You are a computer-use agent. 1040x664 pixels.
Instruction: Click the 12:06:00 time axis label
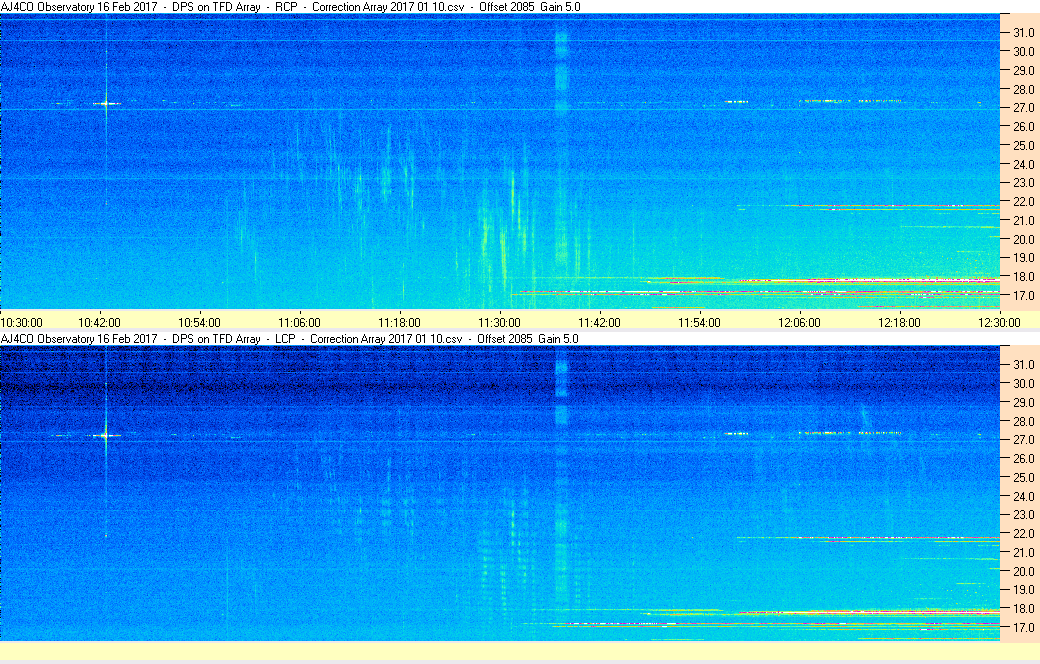pyautogui.click(x=799, y=323)
